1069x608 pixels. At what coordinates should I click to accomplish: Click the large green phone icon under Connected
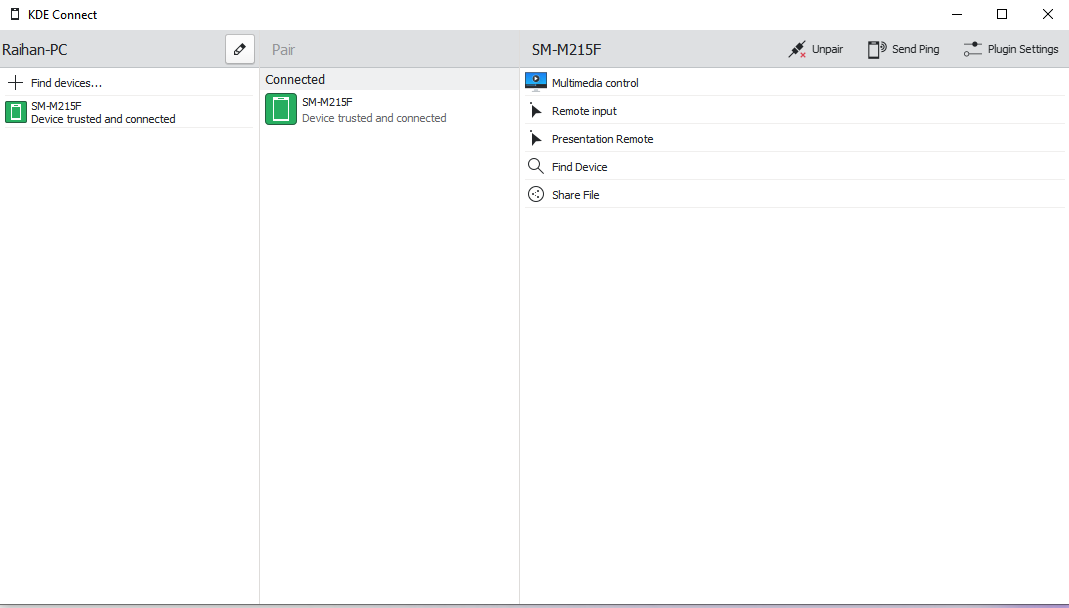(x=281, y=109)
